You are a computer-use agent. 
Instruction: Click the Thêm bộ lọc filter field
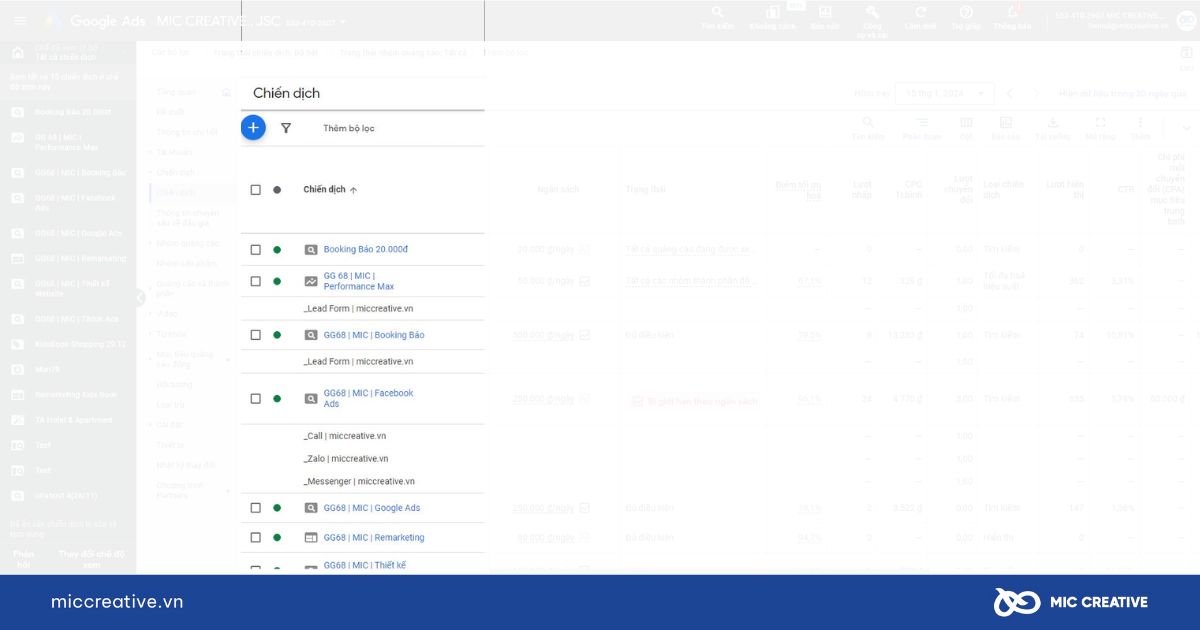pyautogui.click(x=349, y=128)
